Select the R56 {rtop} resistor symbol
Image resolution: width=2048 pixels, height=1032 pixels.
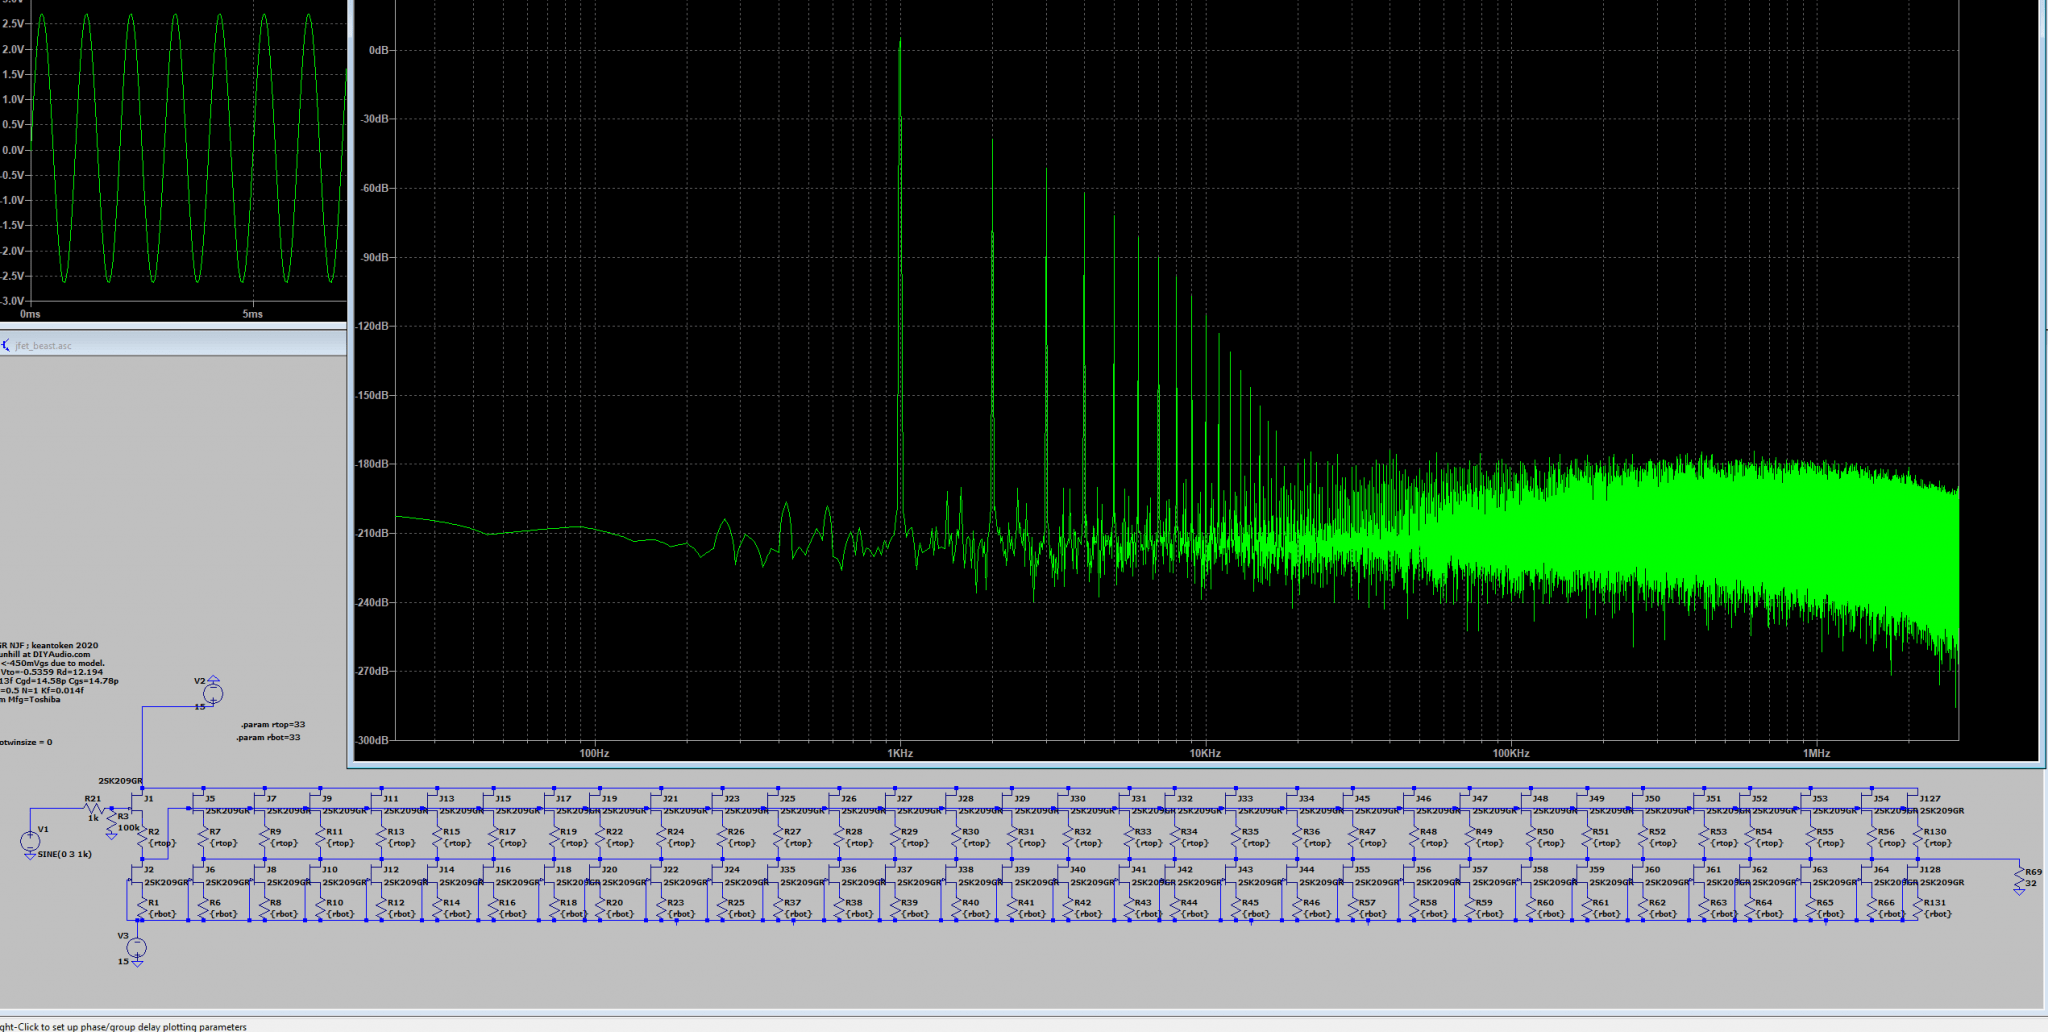coord(1871,837)
